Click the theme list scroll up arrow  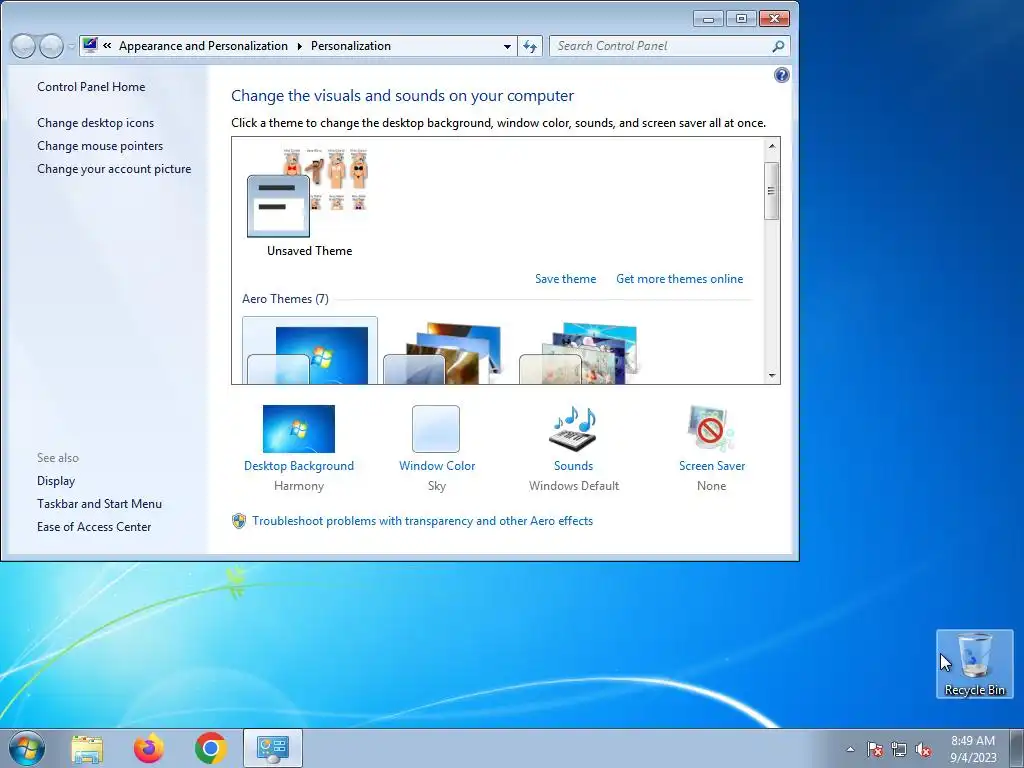click(772, 146)
